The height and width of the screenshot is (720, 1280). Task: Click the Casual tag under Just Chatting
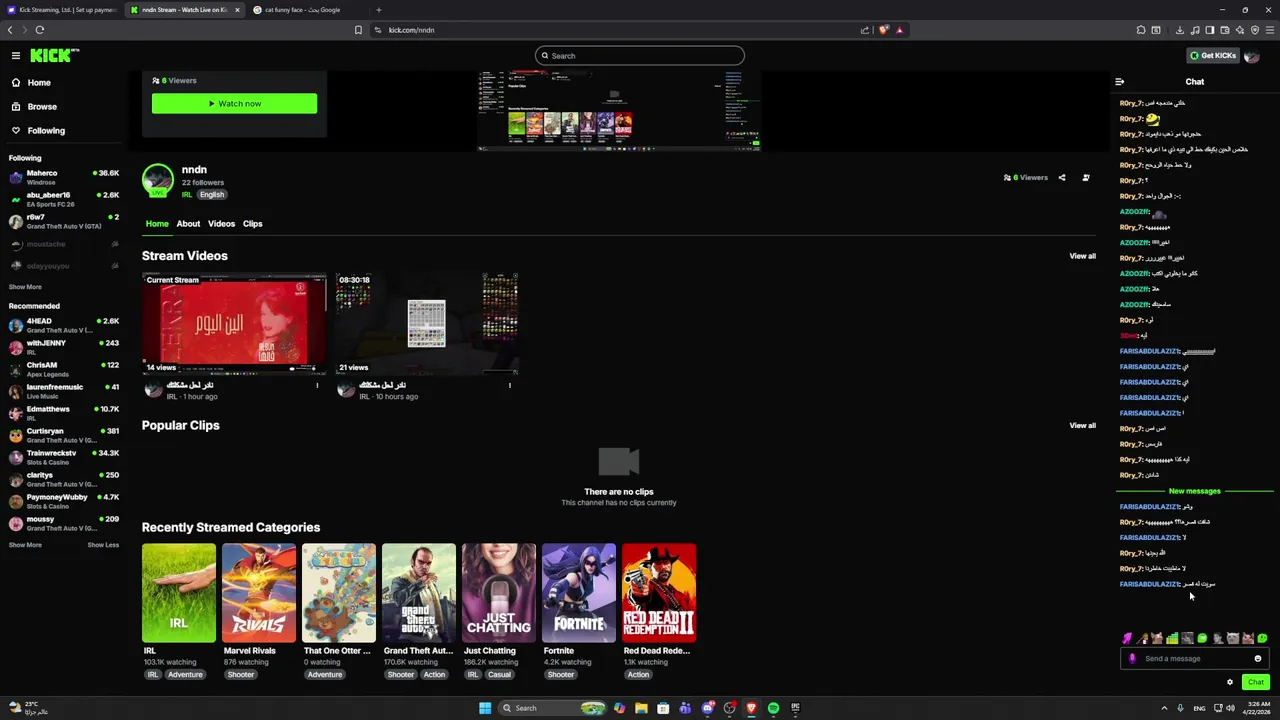[499, 675]
